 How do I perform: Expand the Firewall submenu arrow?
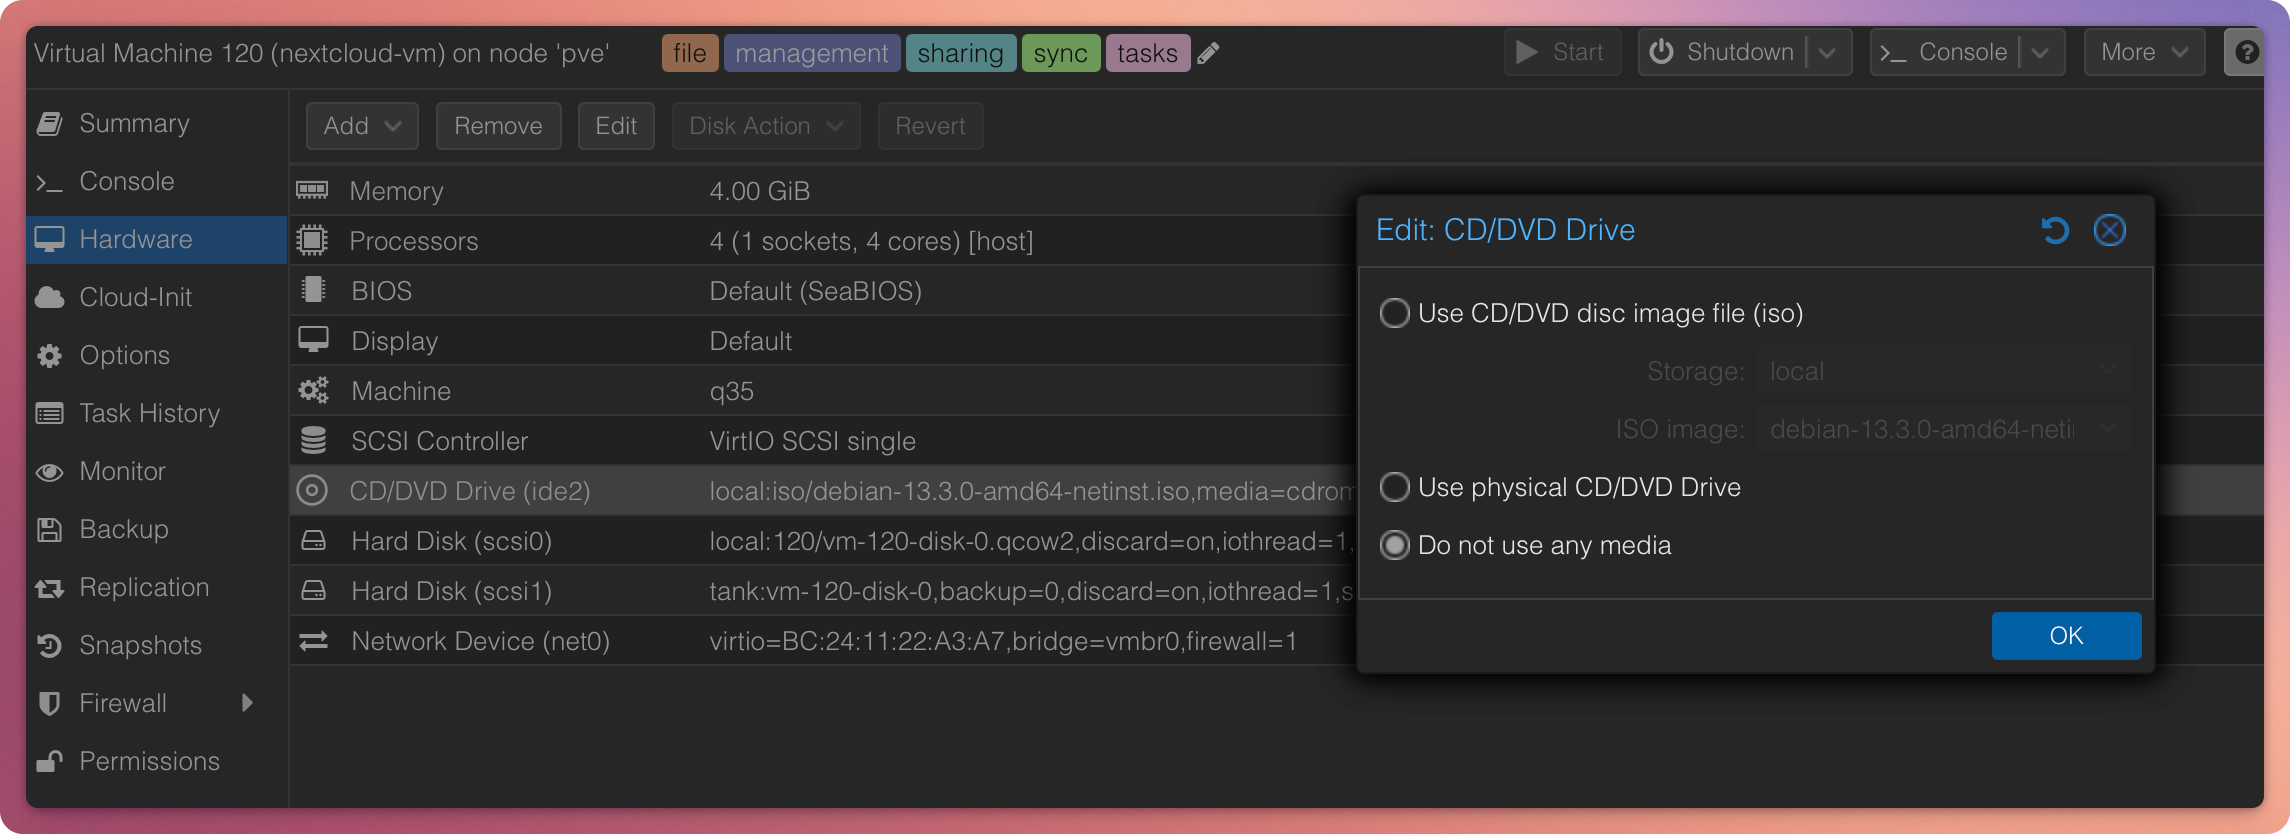[x=247, y=703]
